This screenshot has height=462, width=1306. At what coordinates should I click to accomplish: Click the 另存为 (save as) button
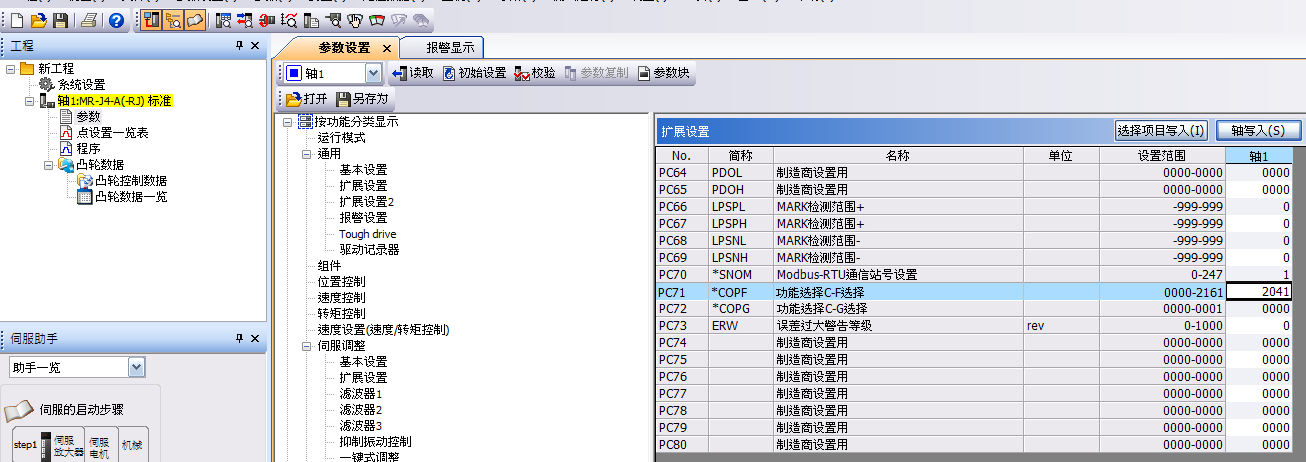pos(362,99)
